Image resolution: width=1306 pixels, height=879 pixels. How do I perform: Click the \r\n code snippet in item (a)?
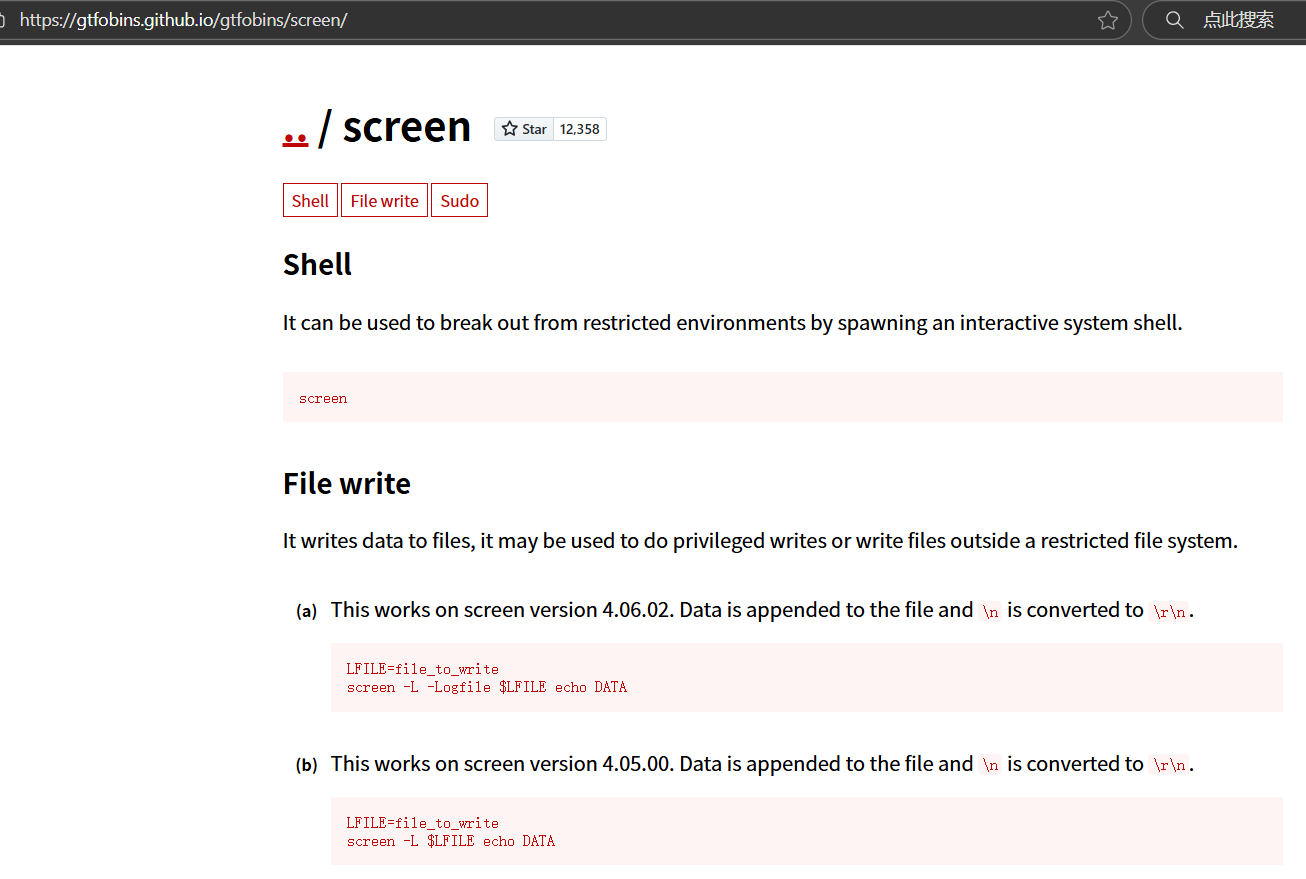coord(1169,611)
